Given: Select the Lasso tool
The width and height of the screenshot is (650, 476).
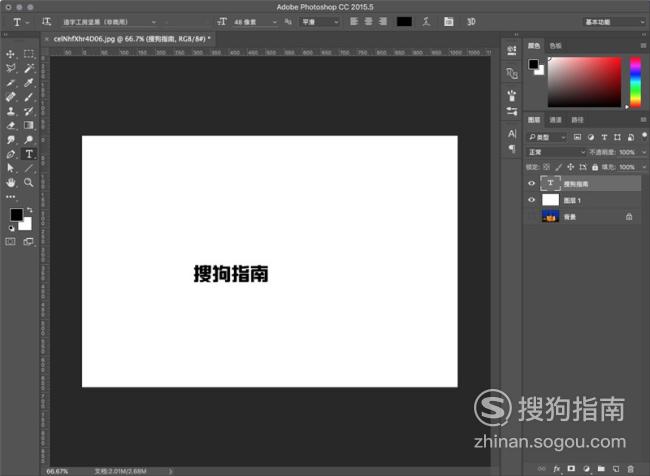Looking at the screenshot, I should [11, 68].
